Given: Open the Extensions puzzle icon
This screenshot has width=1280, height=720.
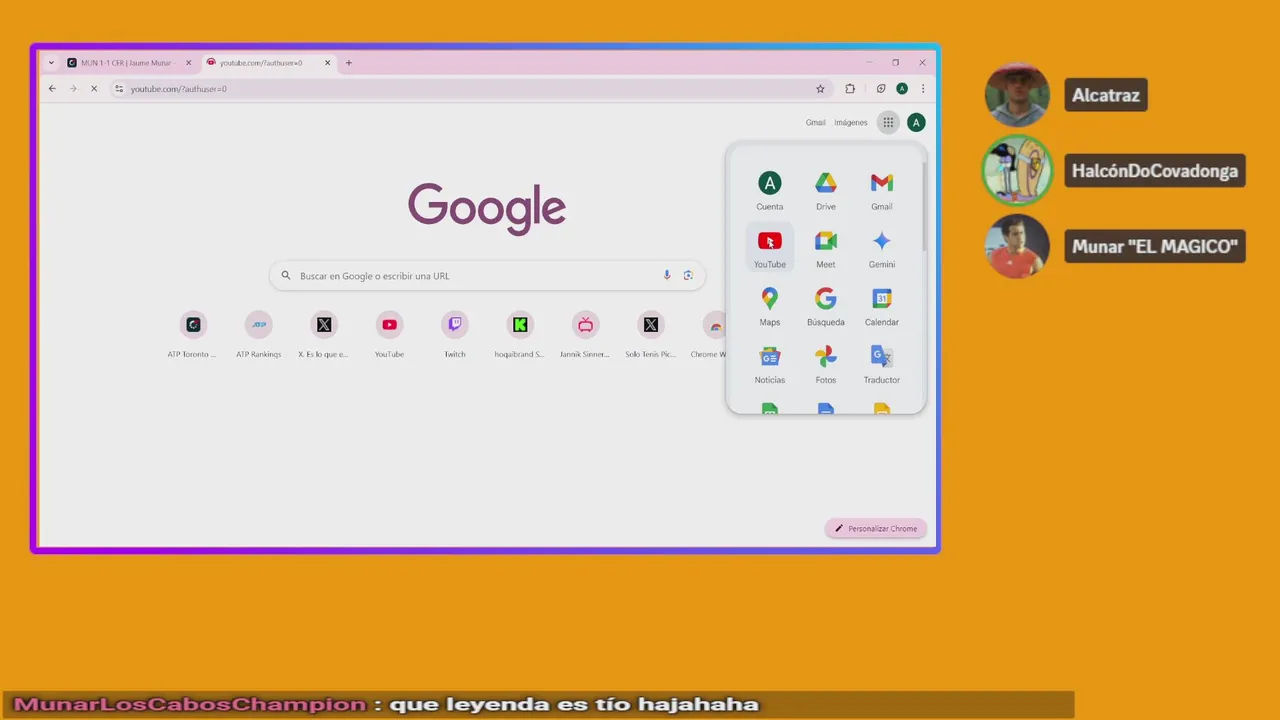Looking at the screenshot, I should (850, 89).
